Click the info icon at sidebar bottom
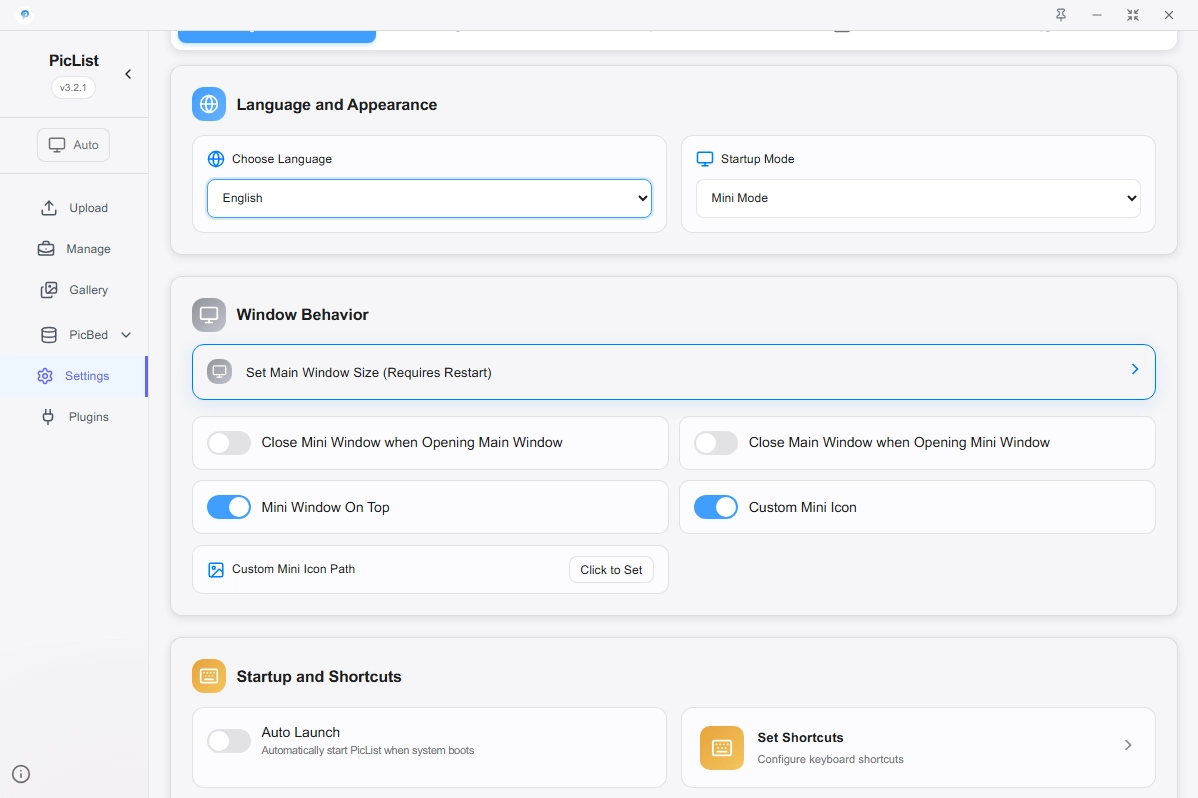Screen dimensions: 1198x798 point(21,774)
